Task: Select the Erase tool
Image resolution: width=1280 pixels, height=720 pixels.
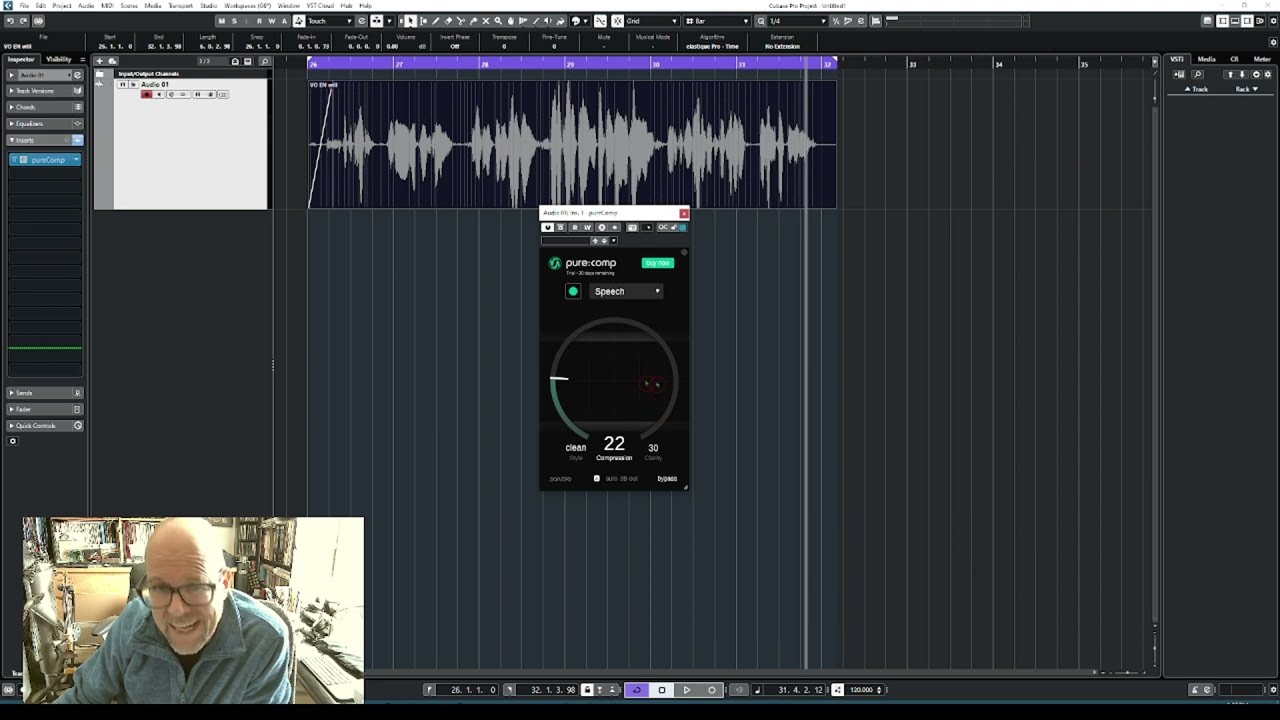Action: tap(448, 21)
